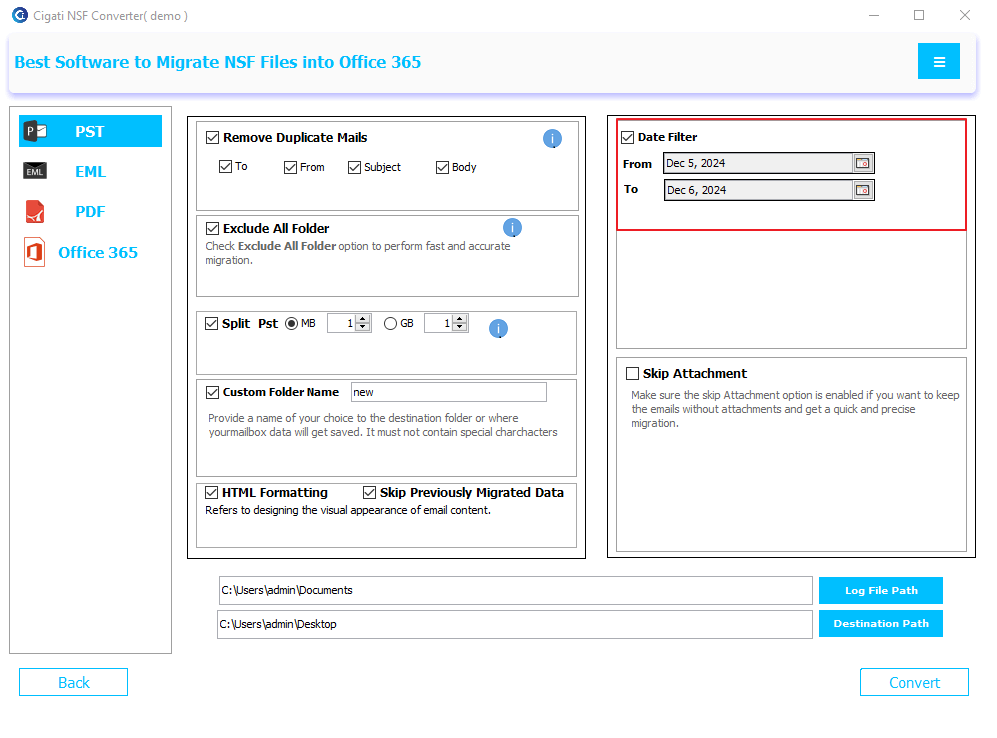Click the log file path text field
Viewport: 997px width, 738px height.
516,591
